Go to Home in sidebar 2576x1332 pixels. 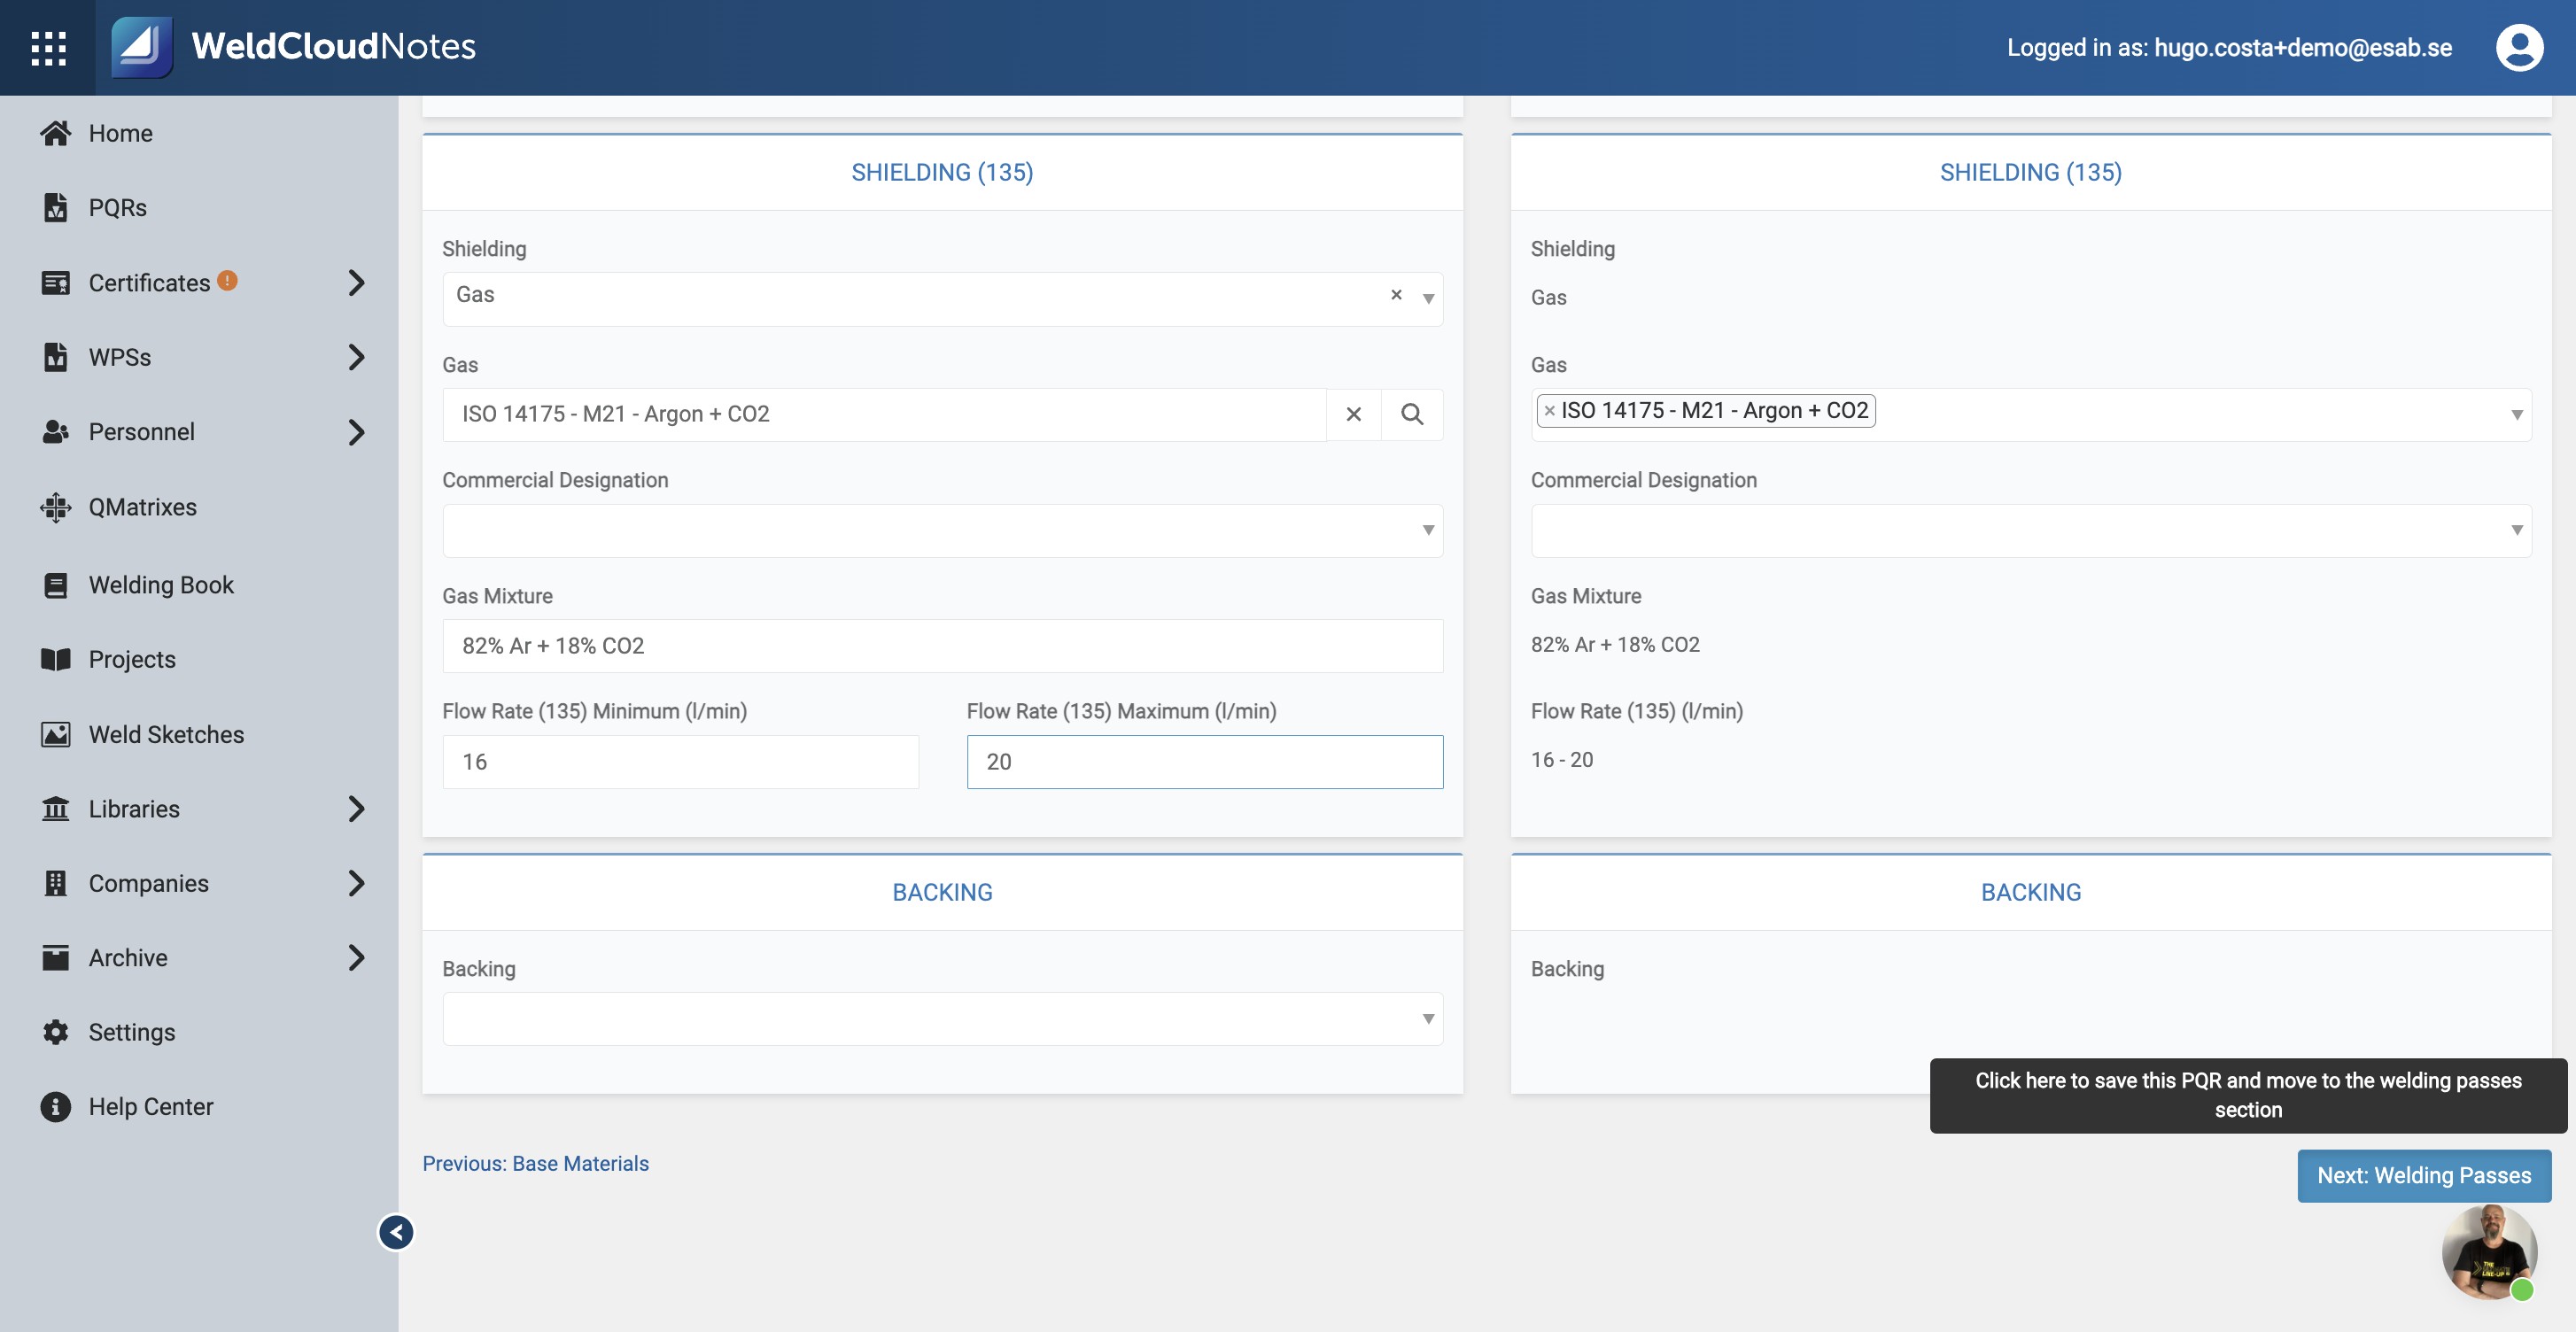120,133
